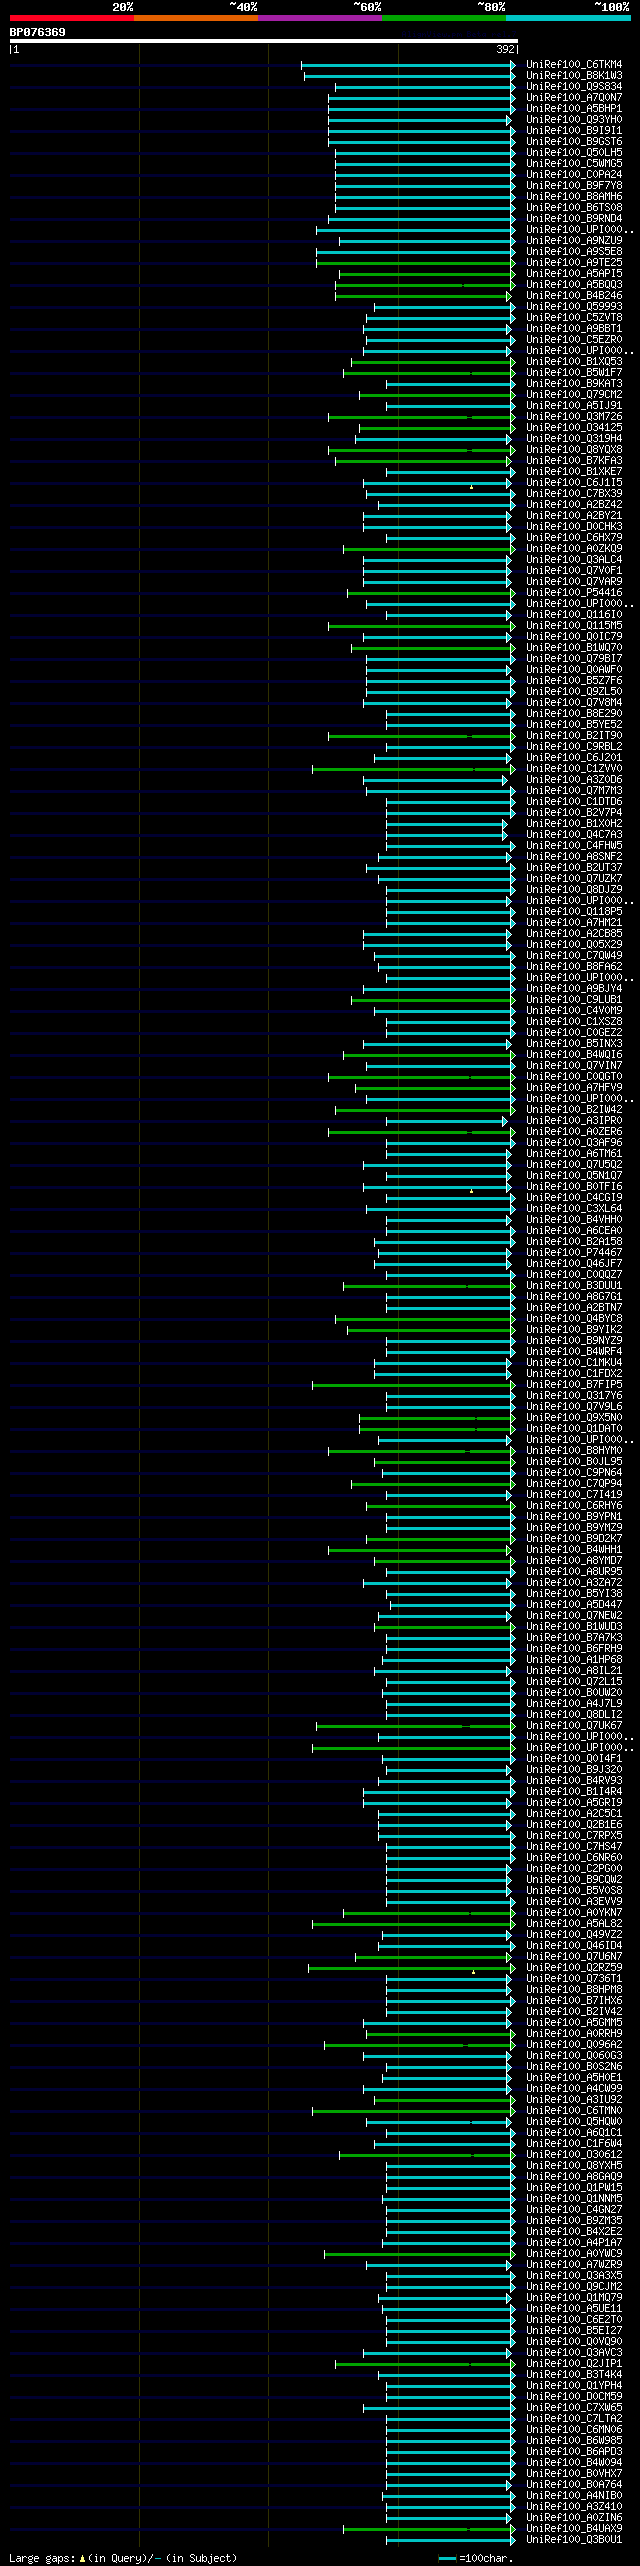Select hit UniRef100_C6TKM4
640x2566 pixels.
coord(574,65)
